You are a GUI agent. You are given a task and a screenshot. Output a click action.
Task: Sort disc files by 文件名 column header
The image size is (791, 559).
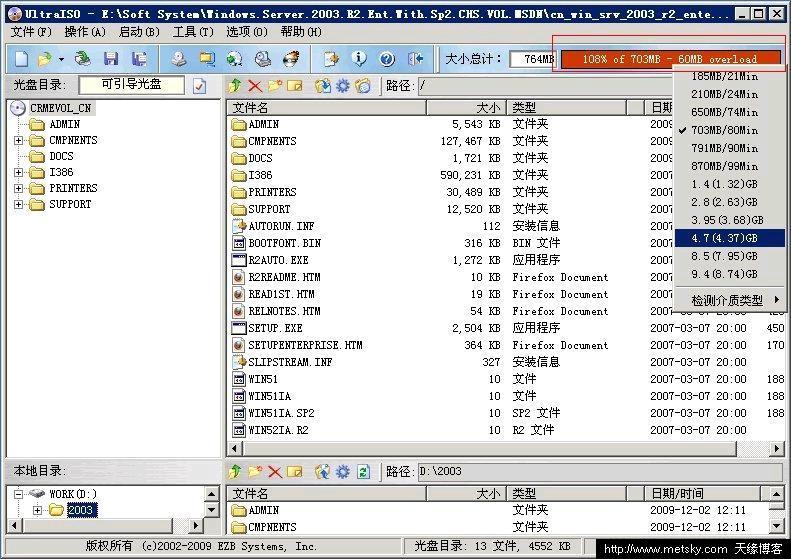click(327, 107)
